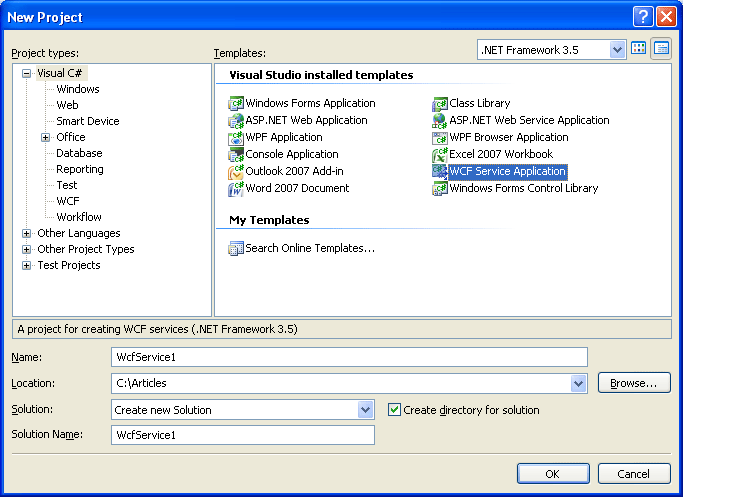Image resolution: width=756 pixels, height=497 pixels.
Task: Toggle Create directory for solution checkbox
Action: click(394, 410)
